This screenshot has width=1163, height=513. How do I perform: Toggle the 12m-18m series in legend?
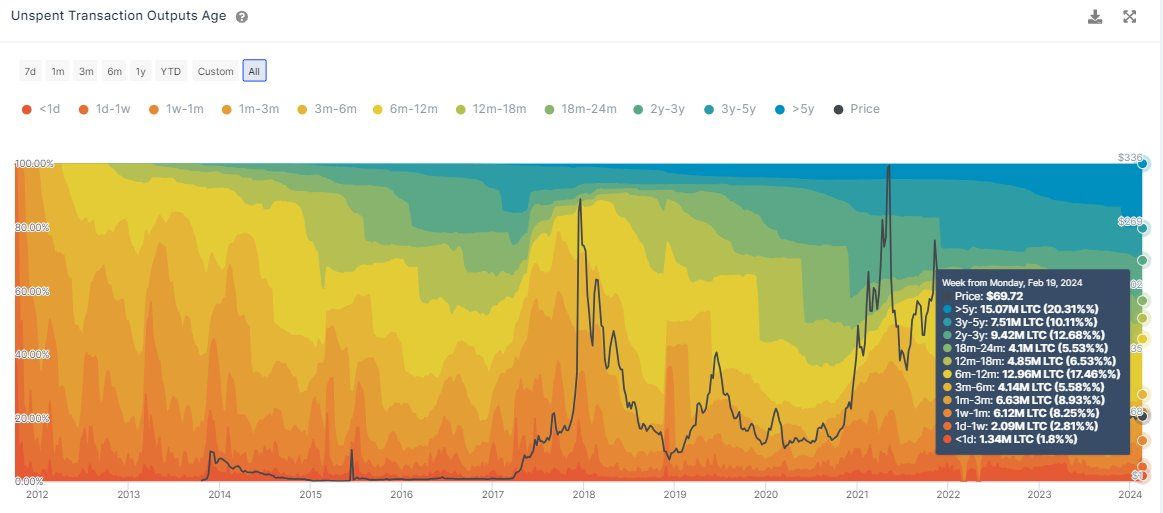click(491, 109)
